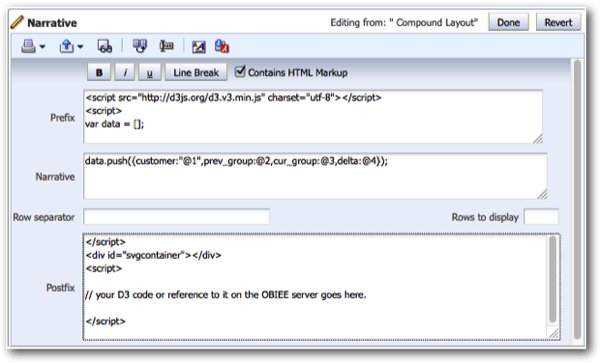Click into the Row separator field
This screenshot has height=363, width=600.
[176, 217]
